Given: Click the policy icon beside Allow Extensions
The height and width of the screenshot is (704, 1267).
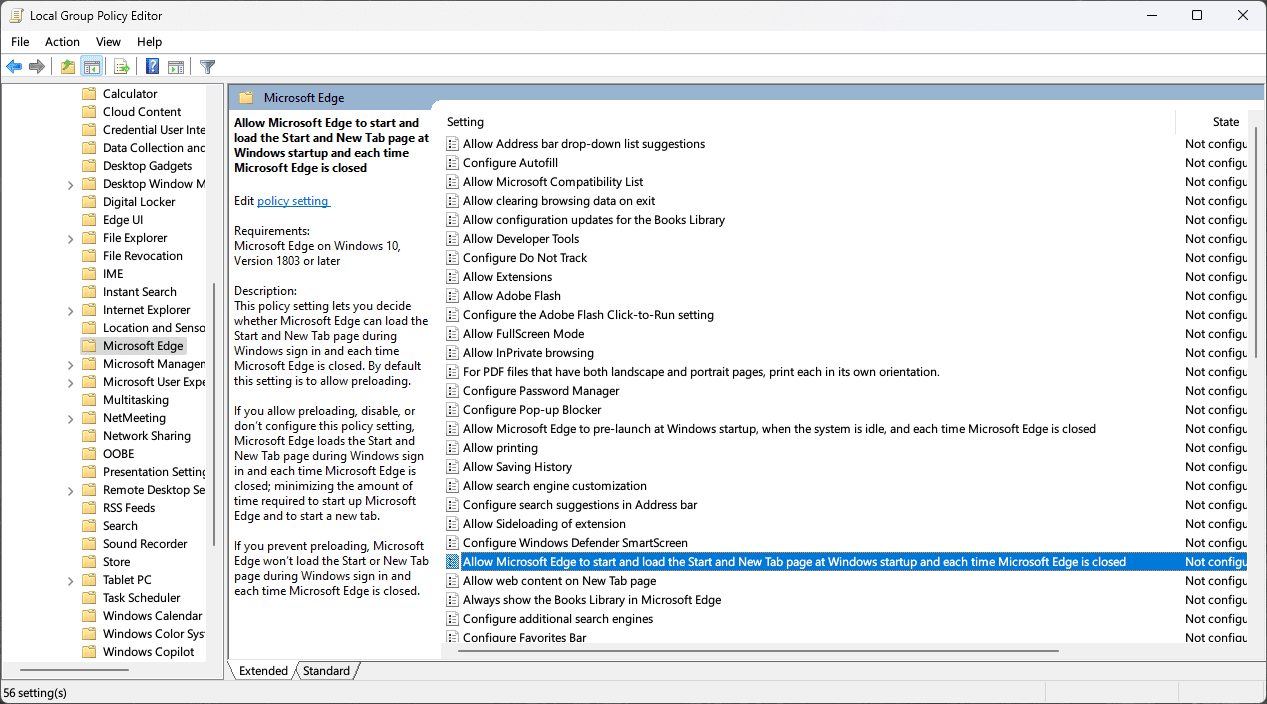Looking at the screenshot, I should pos(452,277).
